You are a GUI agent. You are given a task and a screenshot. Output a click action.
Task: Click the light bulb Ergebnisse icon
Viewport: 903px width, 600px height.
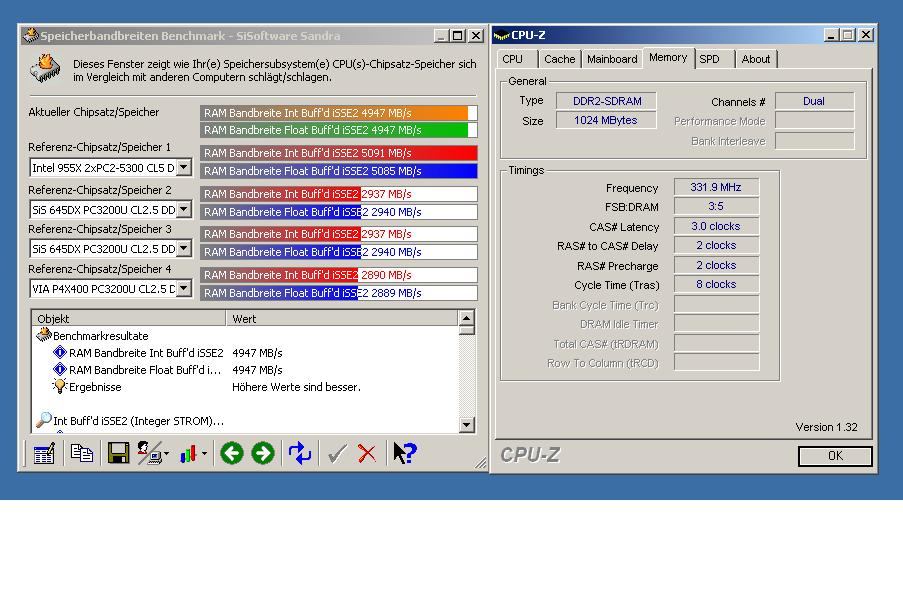pos(60,386)
